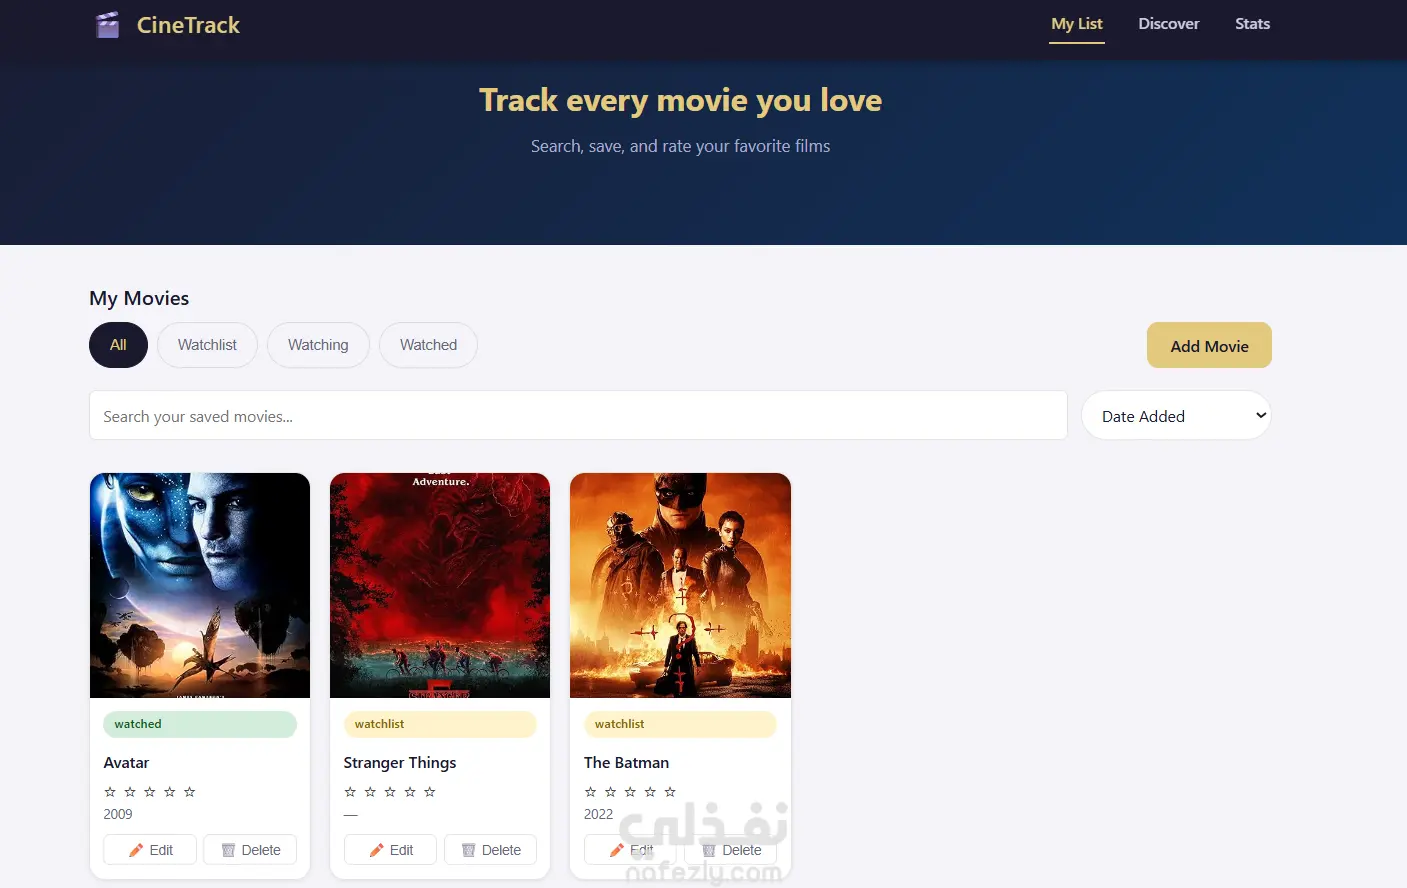Open The Batman poster thumbnail

click(x=680, y=585)
